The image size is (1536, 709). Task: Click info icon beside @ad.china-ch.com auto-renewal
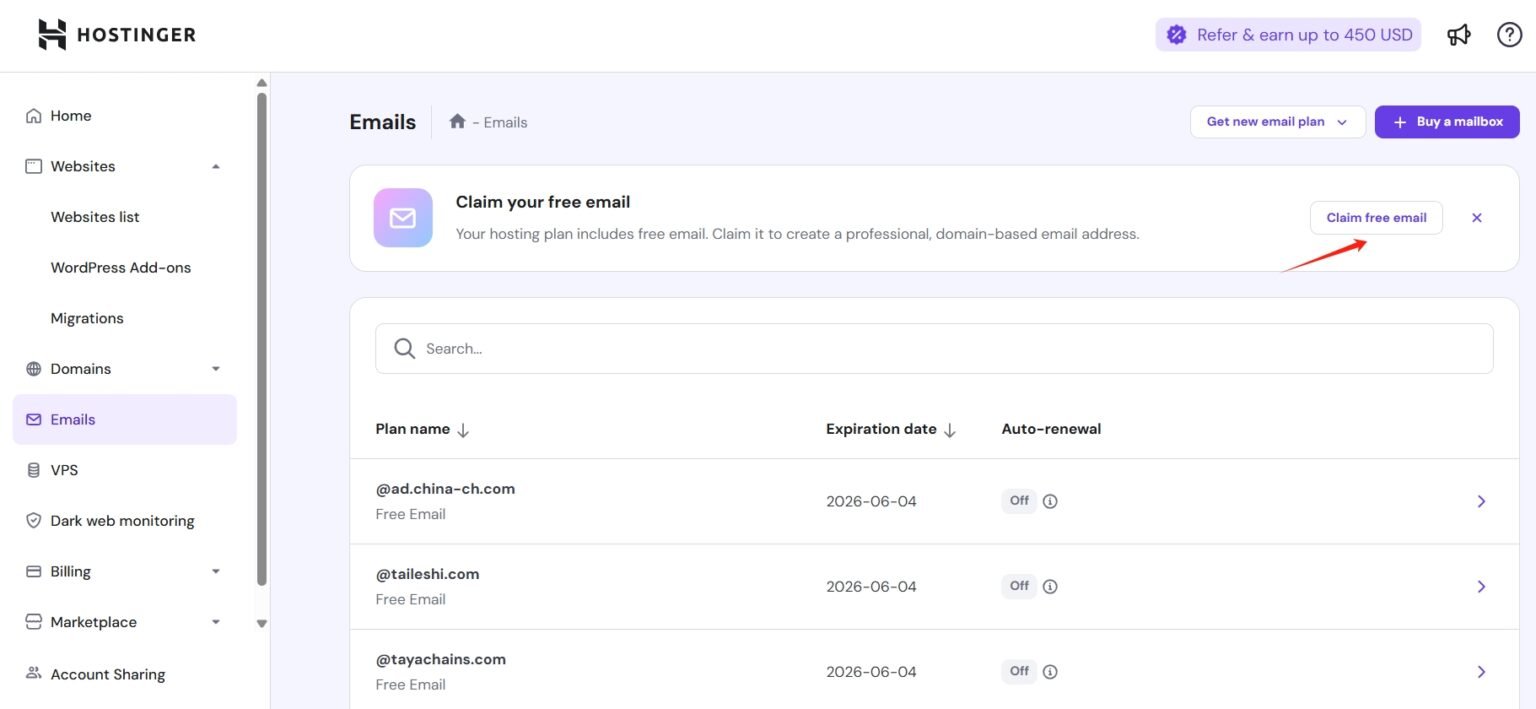[x=1050, y=501]
